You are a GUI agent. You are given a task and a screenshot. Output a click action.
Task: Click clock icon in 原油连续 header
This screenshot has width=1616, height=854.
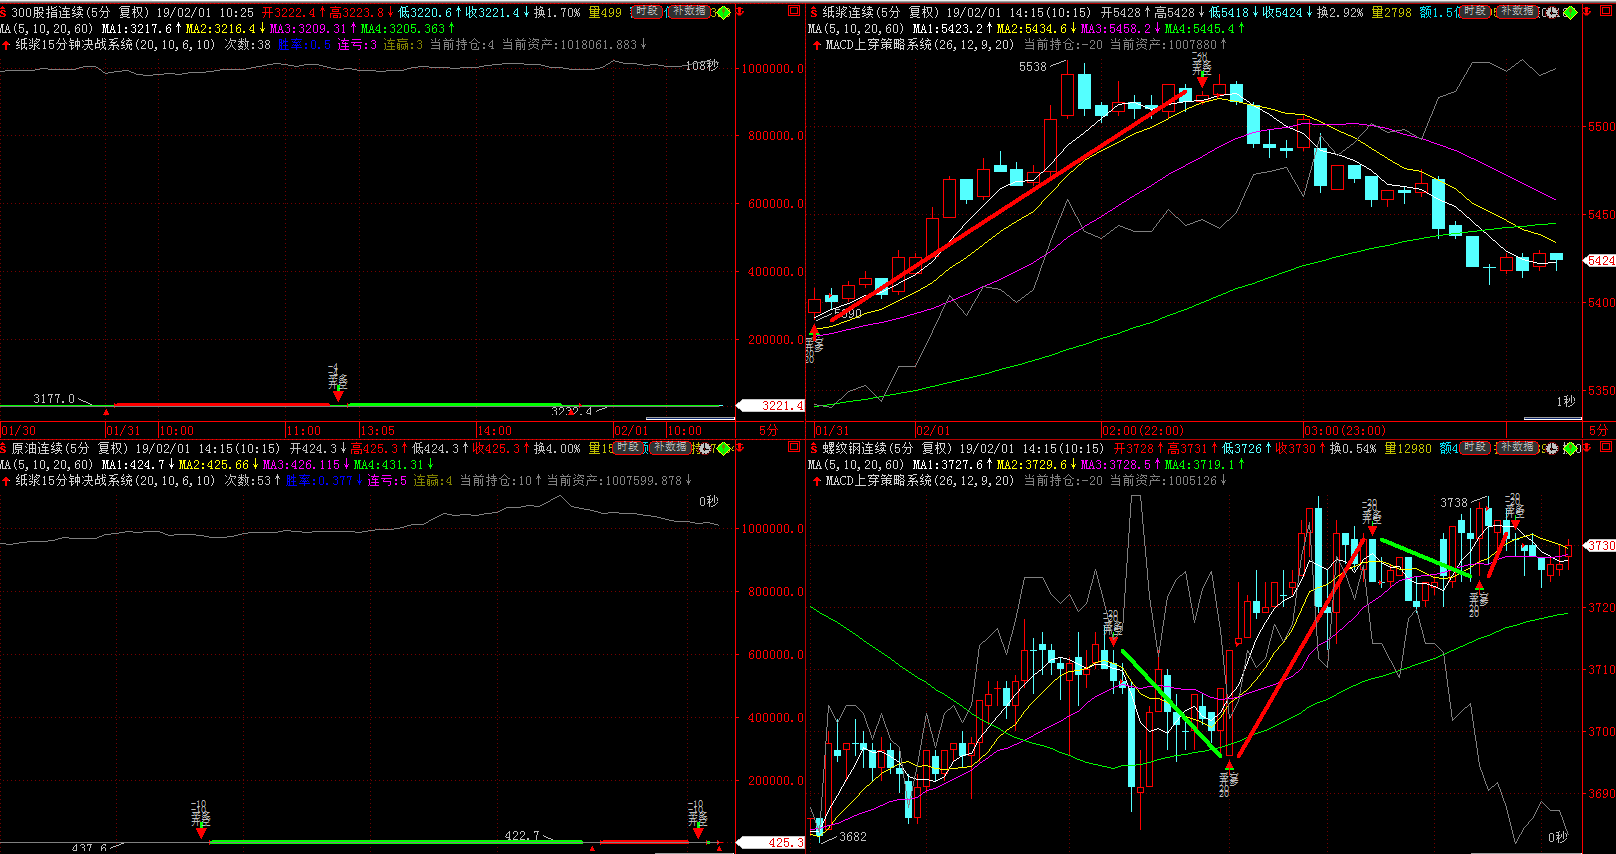[x=705, y=448]
